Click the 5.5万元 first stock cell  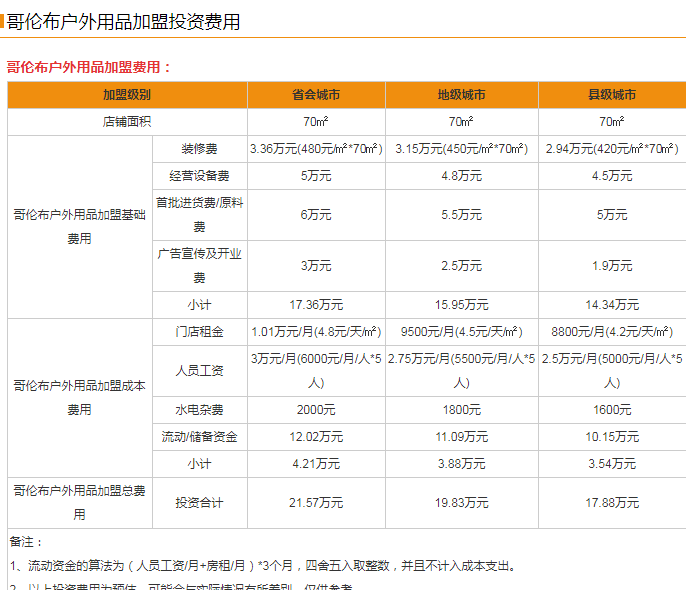coord(462,215)
